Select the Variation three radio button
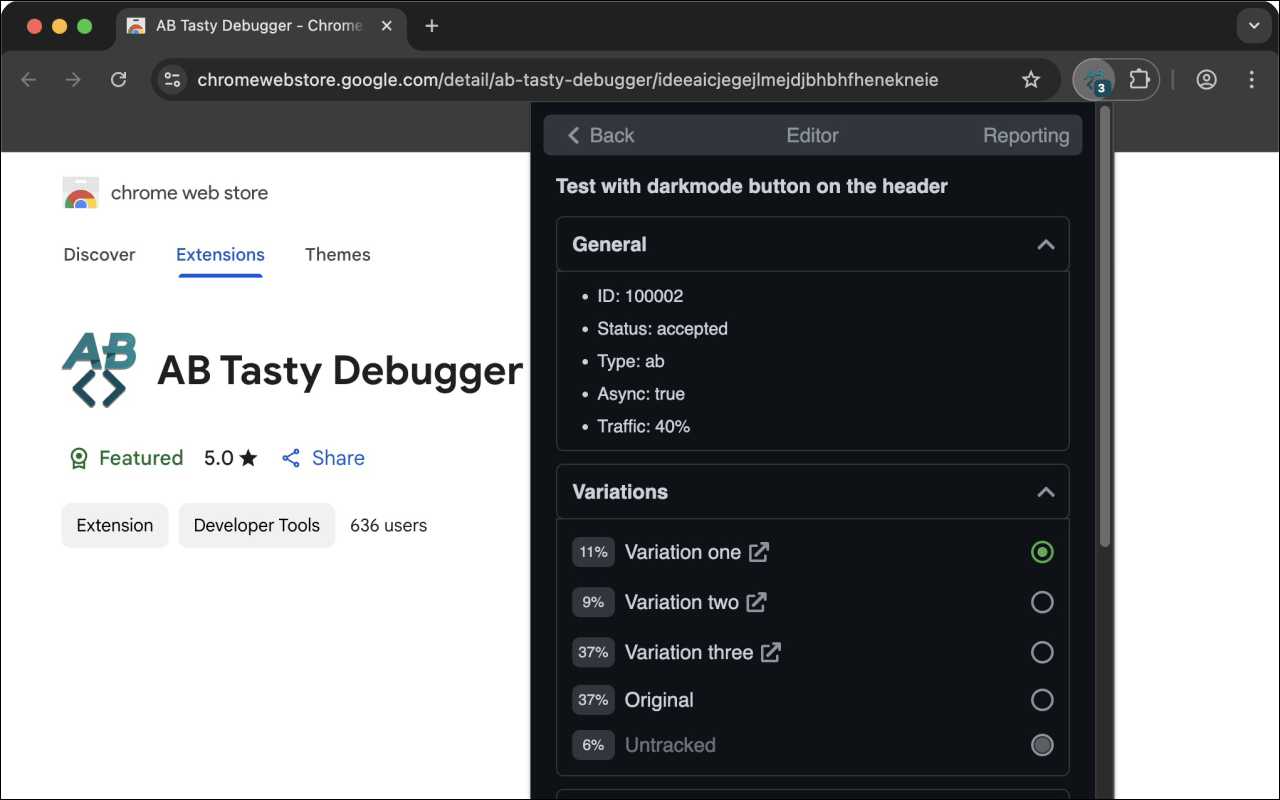Image resolution: width=1280 pixels, height=800 pixels. [1043, 652]
